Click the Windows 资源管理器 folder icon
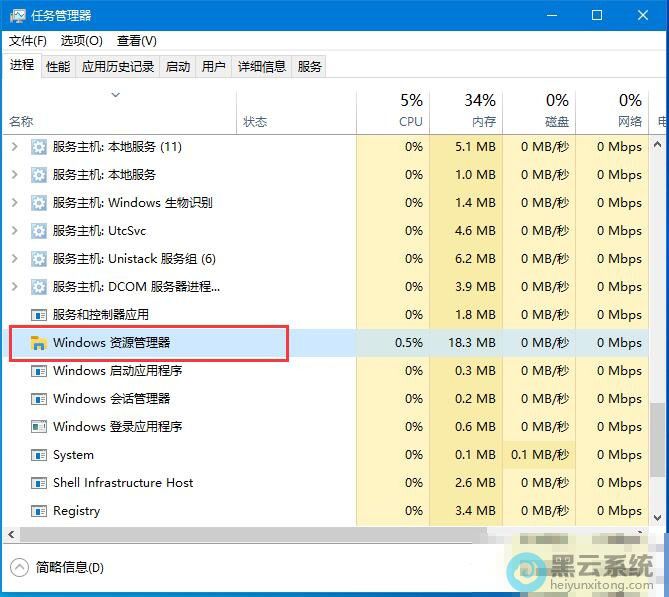The width and height of the screenshot is (669, 597). click(x=38, y=343)
